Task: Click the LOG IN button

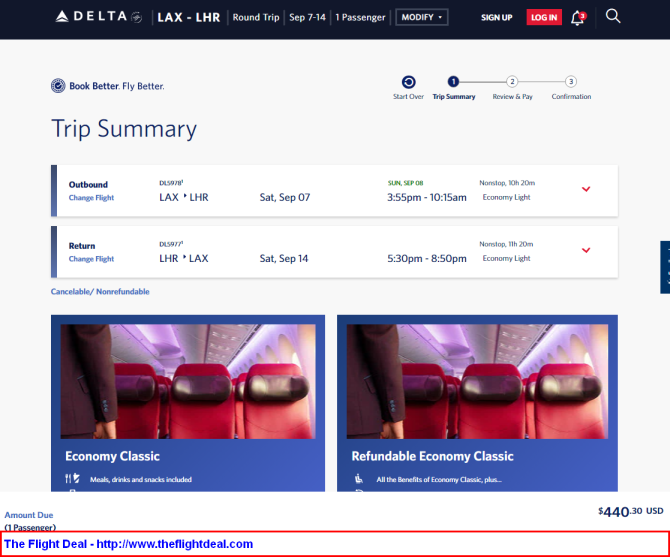Action: pos(544,18)
